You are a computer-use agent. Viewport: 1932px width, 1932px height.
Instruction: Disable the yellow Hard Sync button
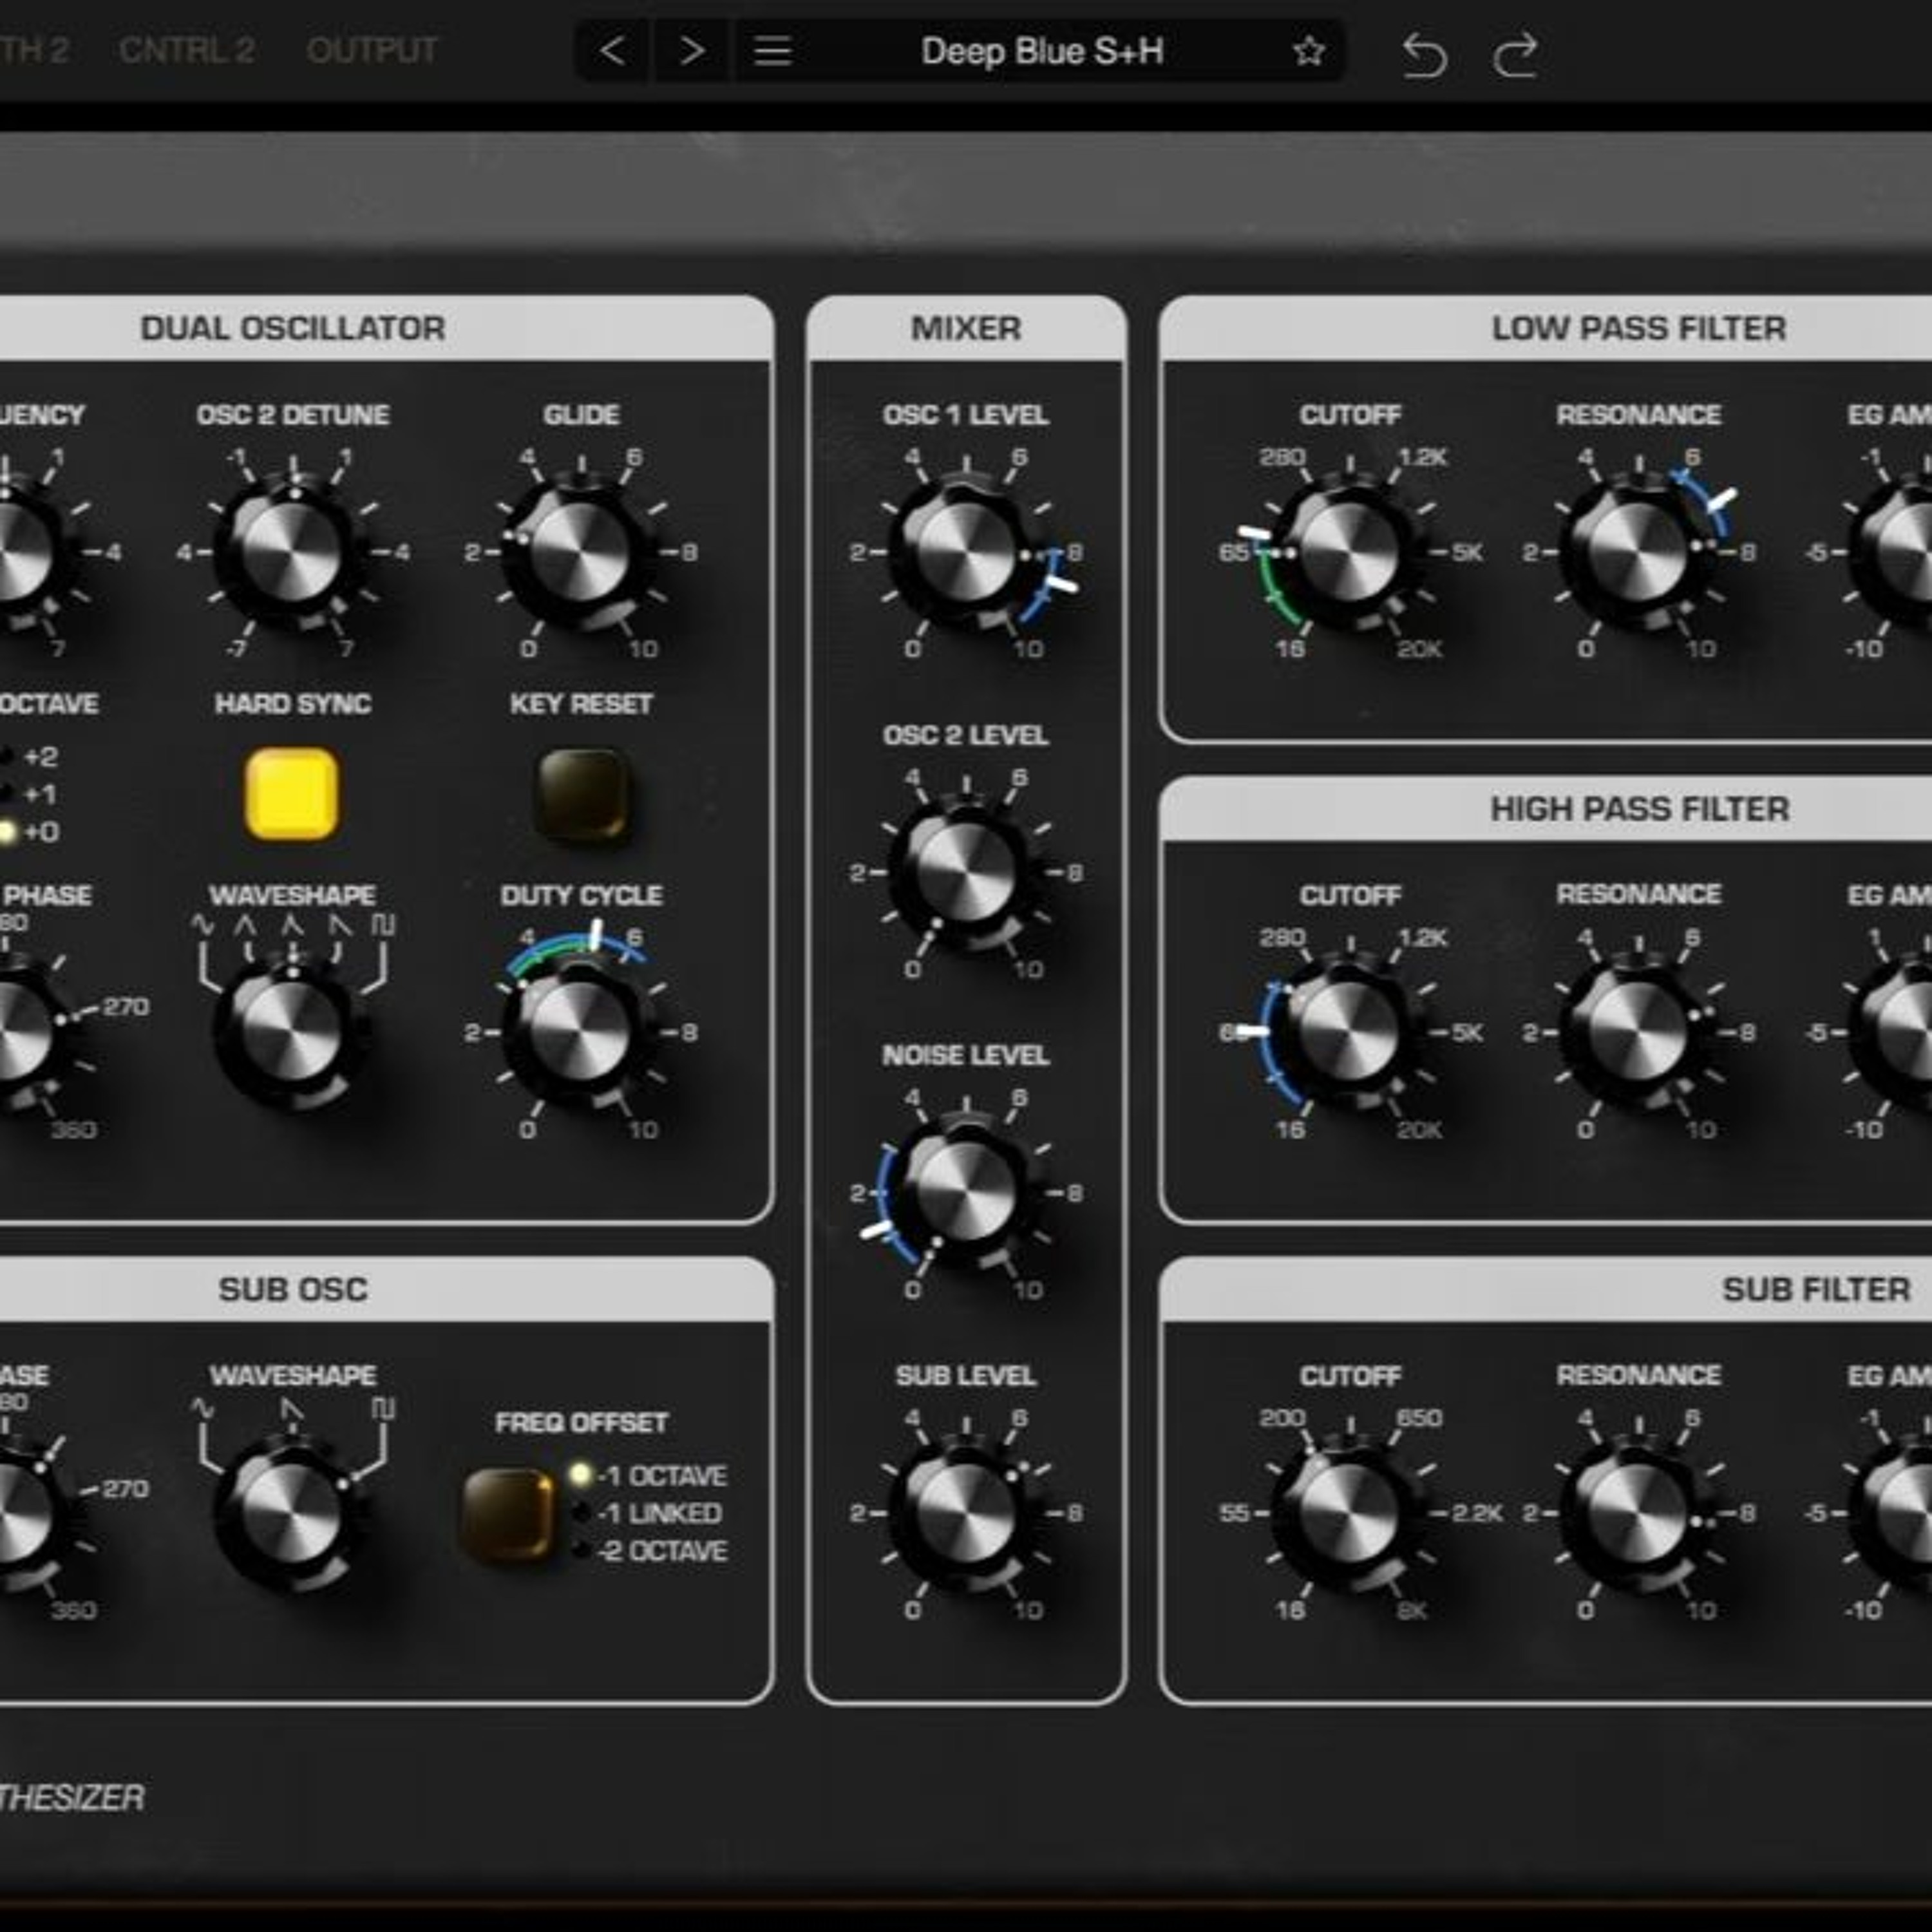coord(292,794)
